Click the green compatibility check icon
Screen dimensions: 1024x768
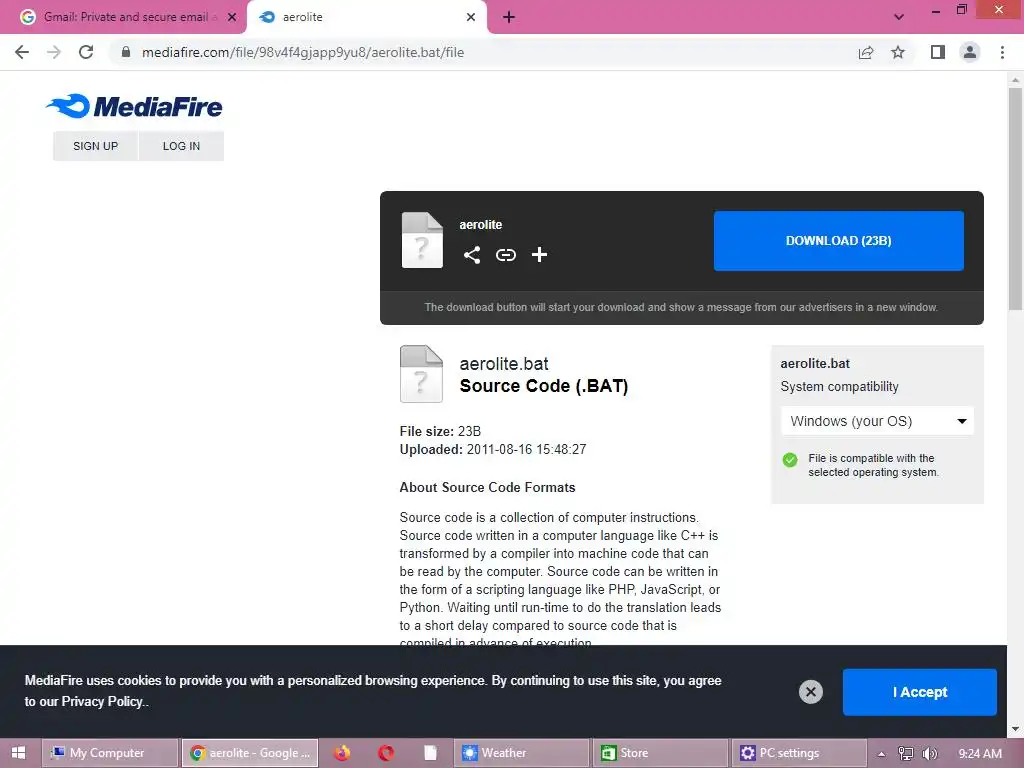point(790,460)
